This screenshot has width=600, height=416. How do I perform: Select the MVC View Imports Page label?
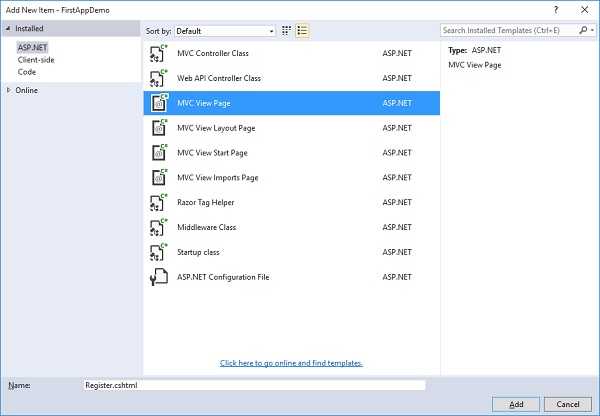tap(218, 178)
